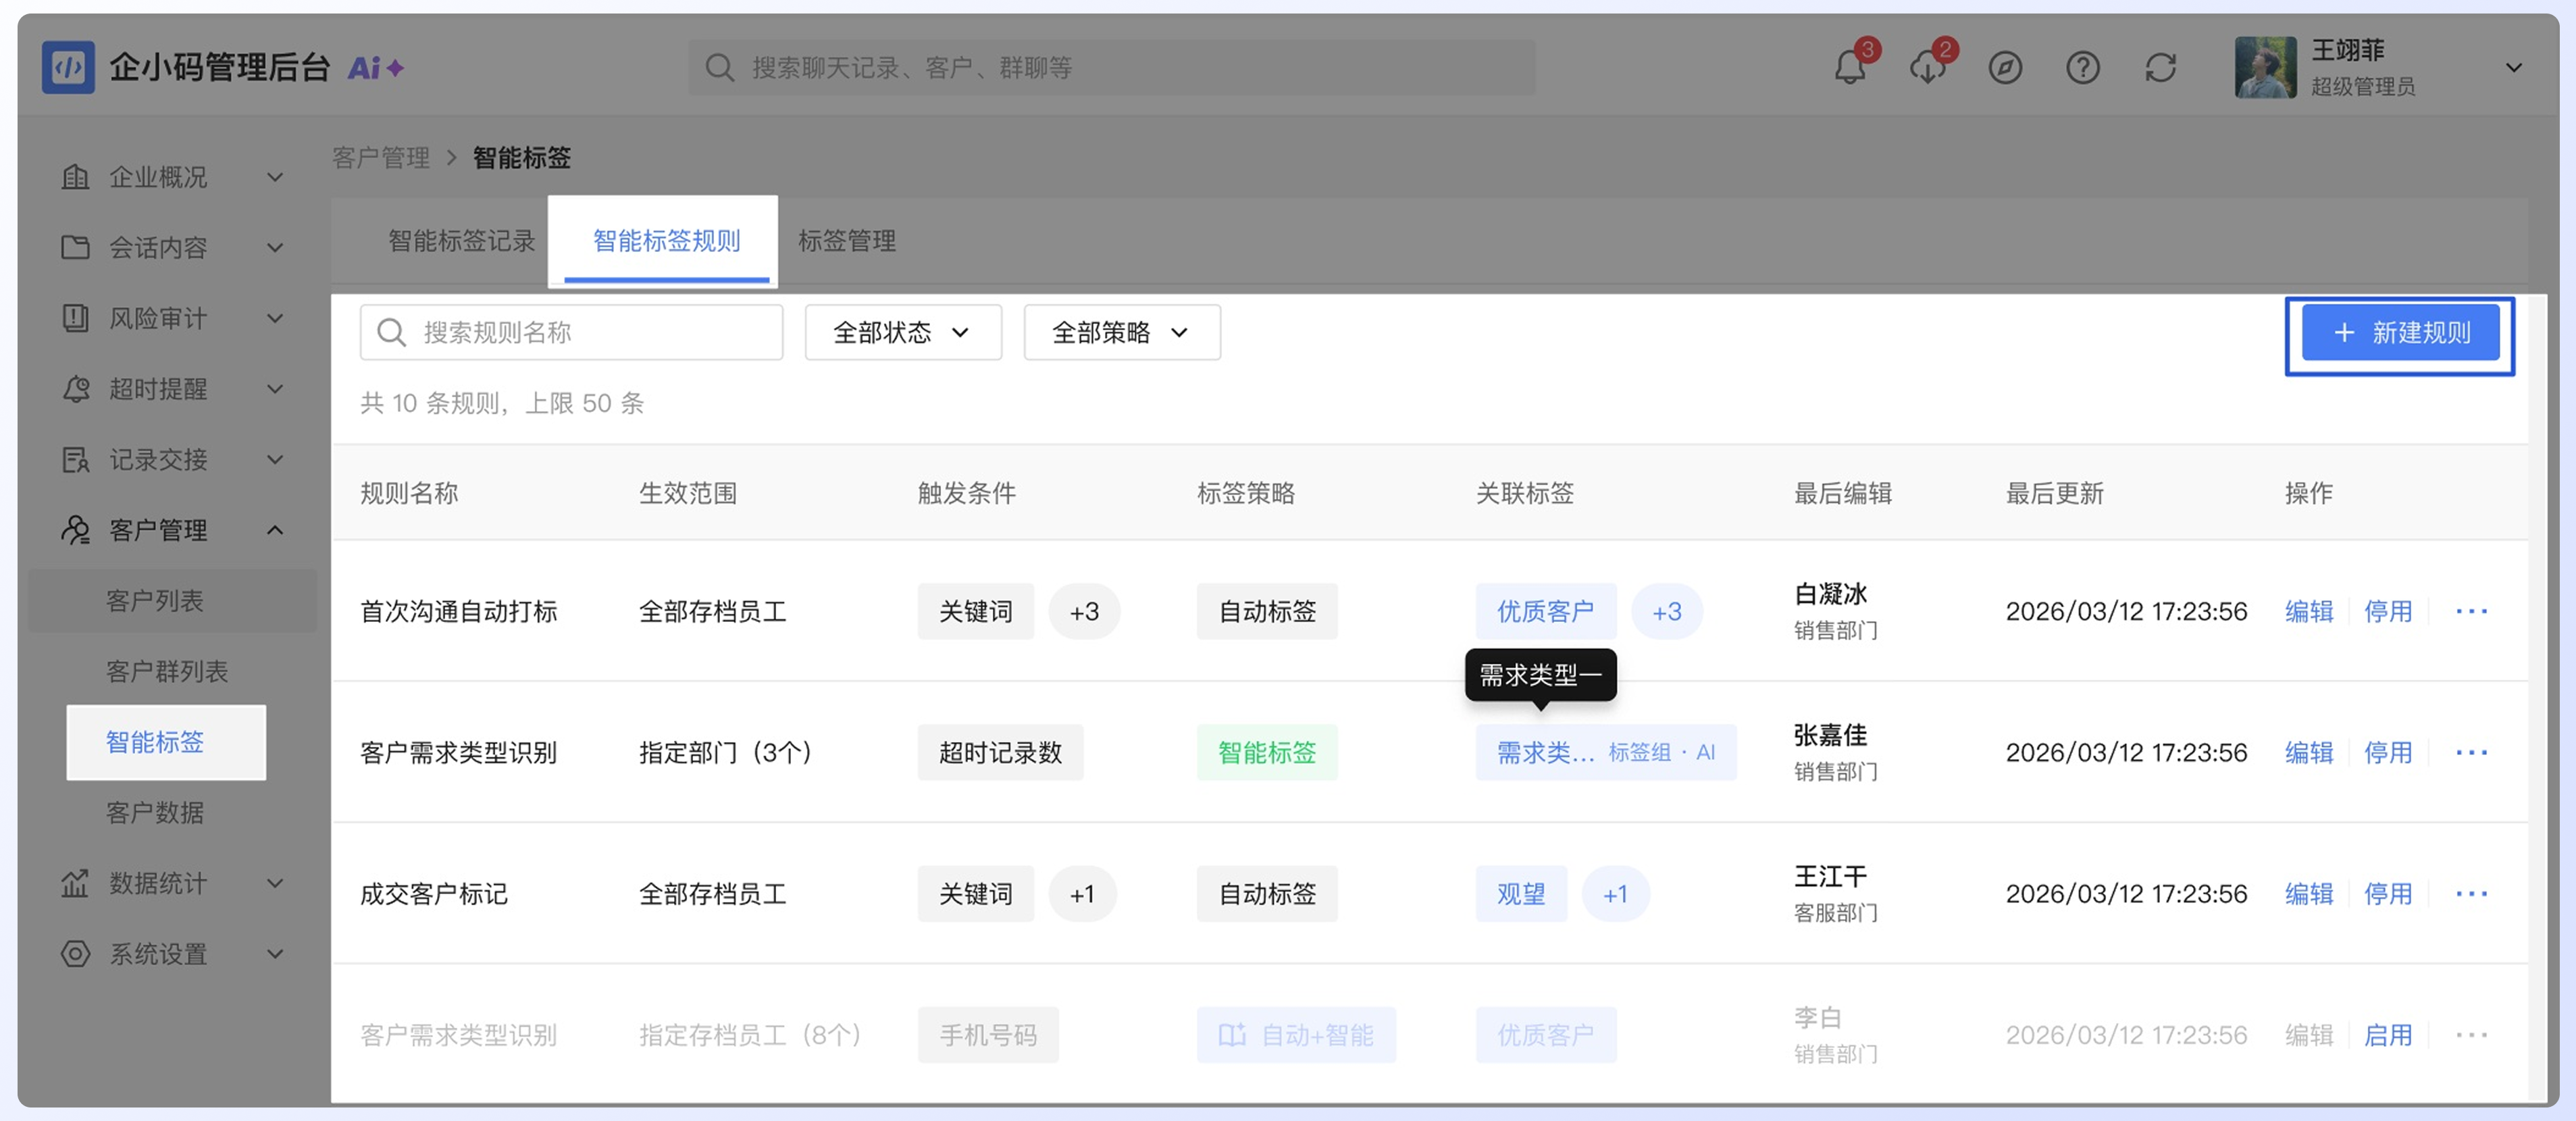Open the account dropdown arrow
This screenshot has height=1121, width=2576.
[2513, 67]
